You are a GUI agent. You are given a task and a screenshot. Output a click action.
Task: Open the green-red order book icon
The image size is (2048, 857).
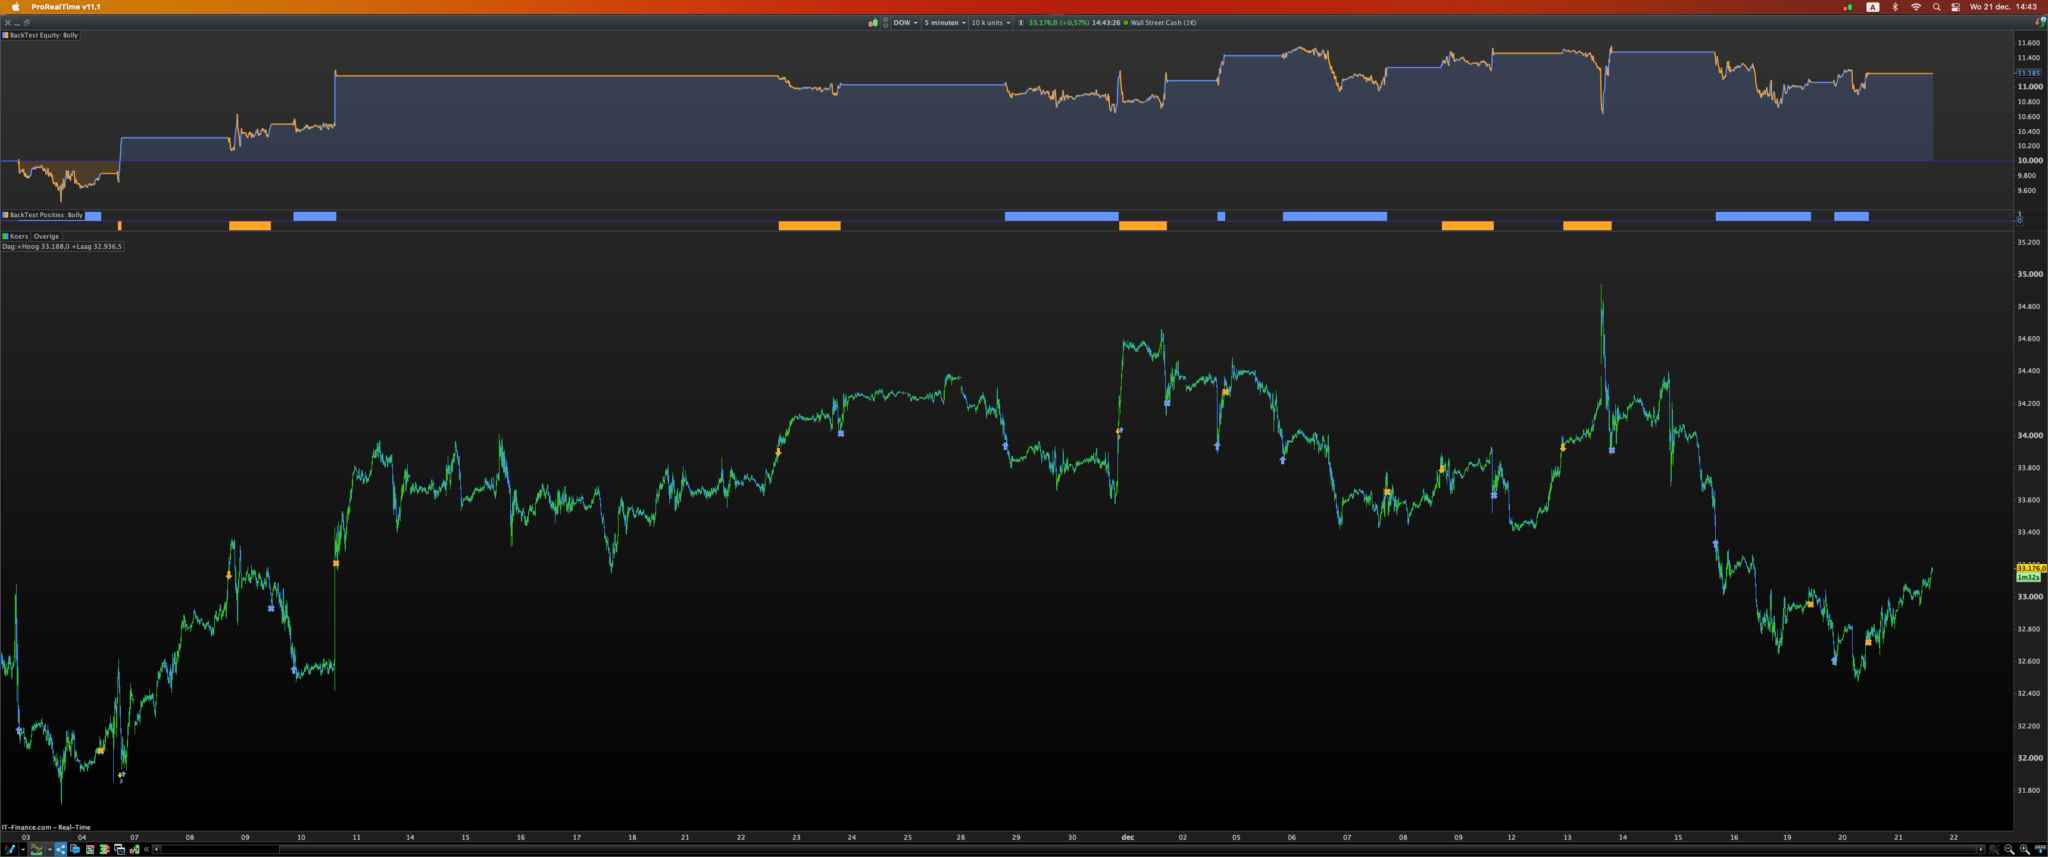[104, 849]
